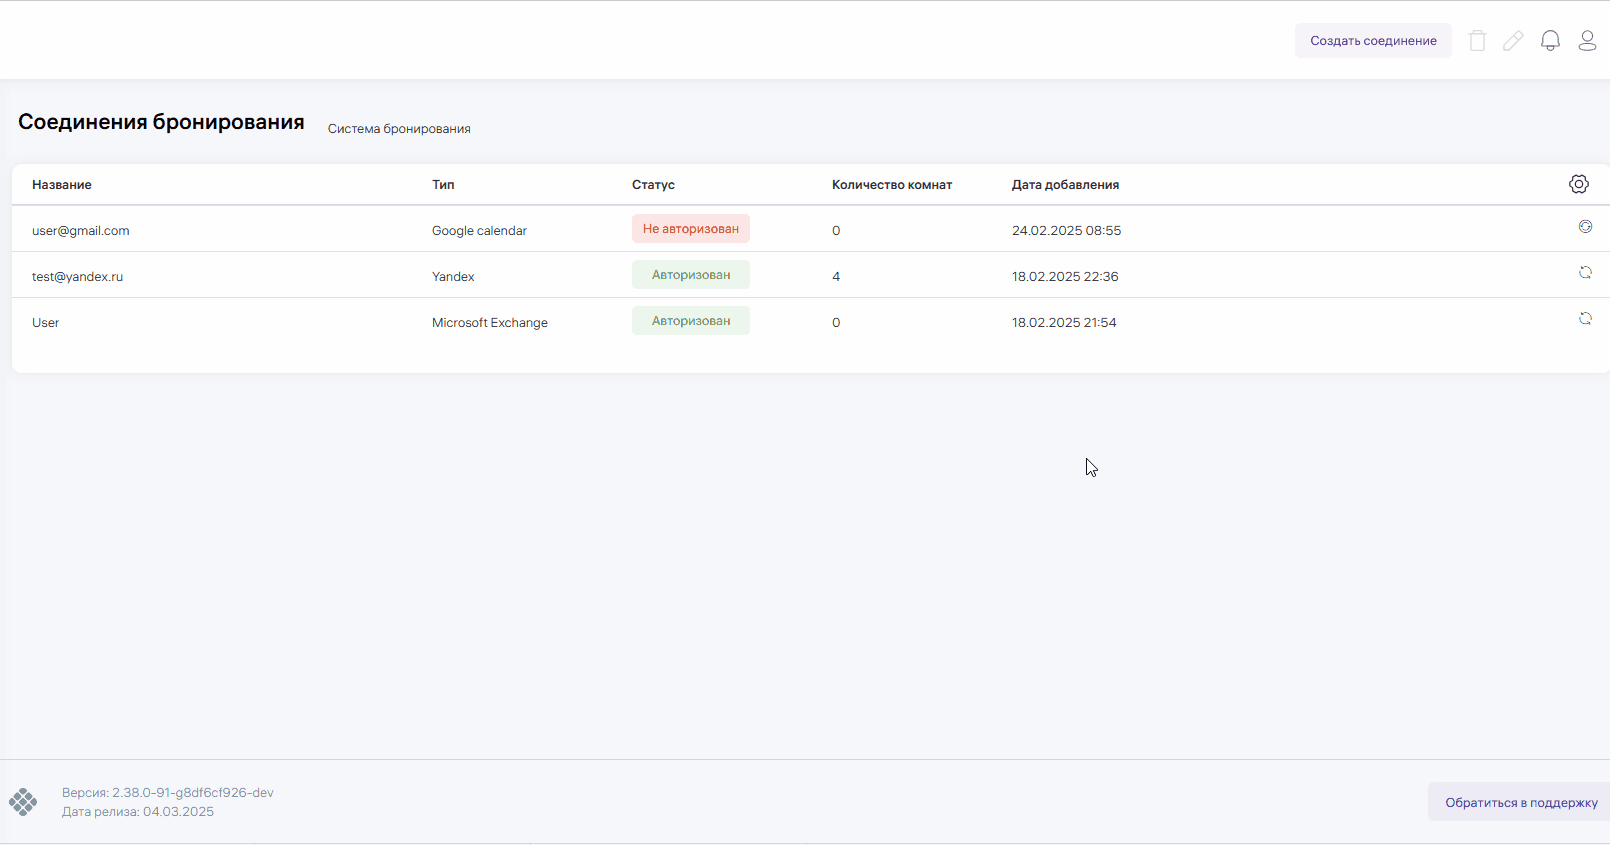
Task: Click the Количество комнат column header
Action: 891,185
